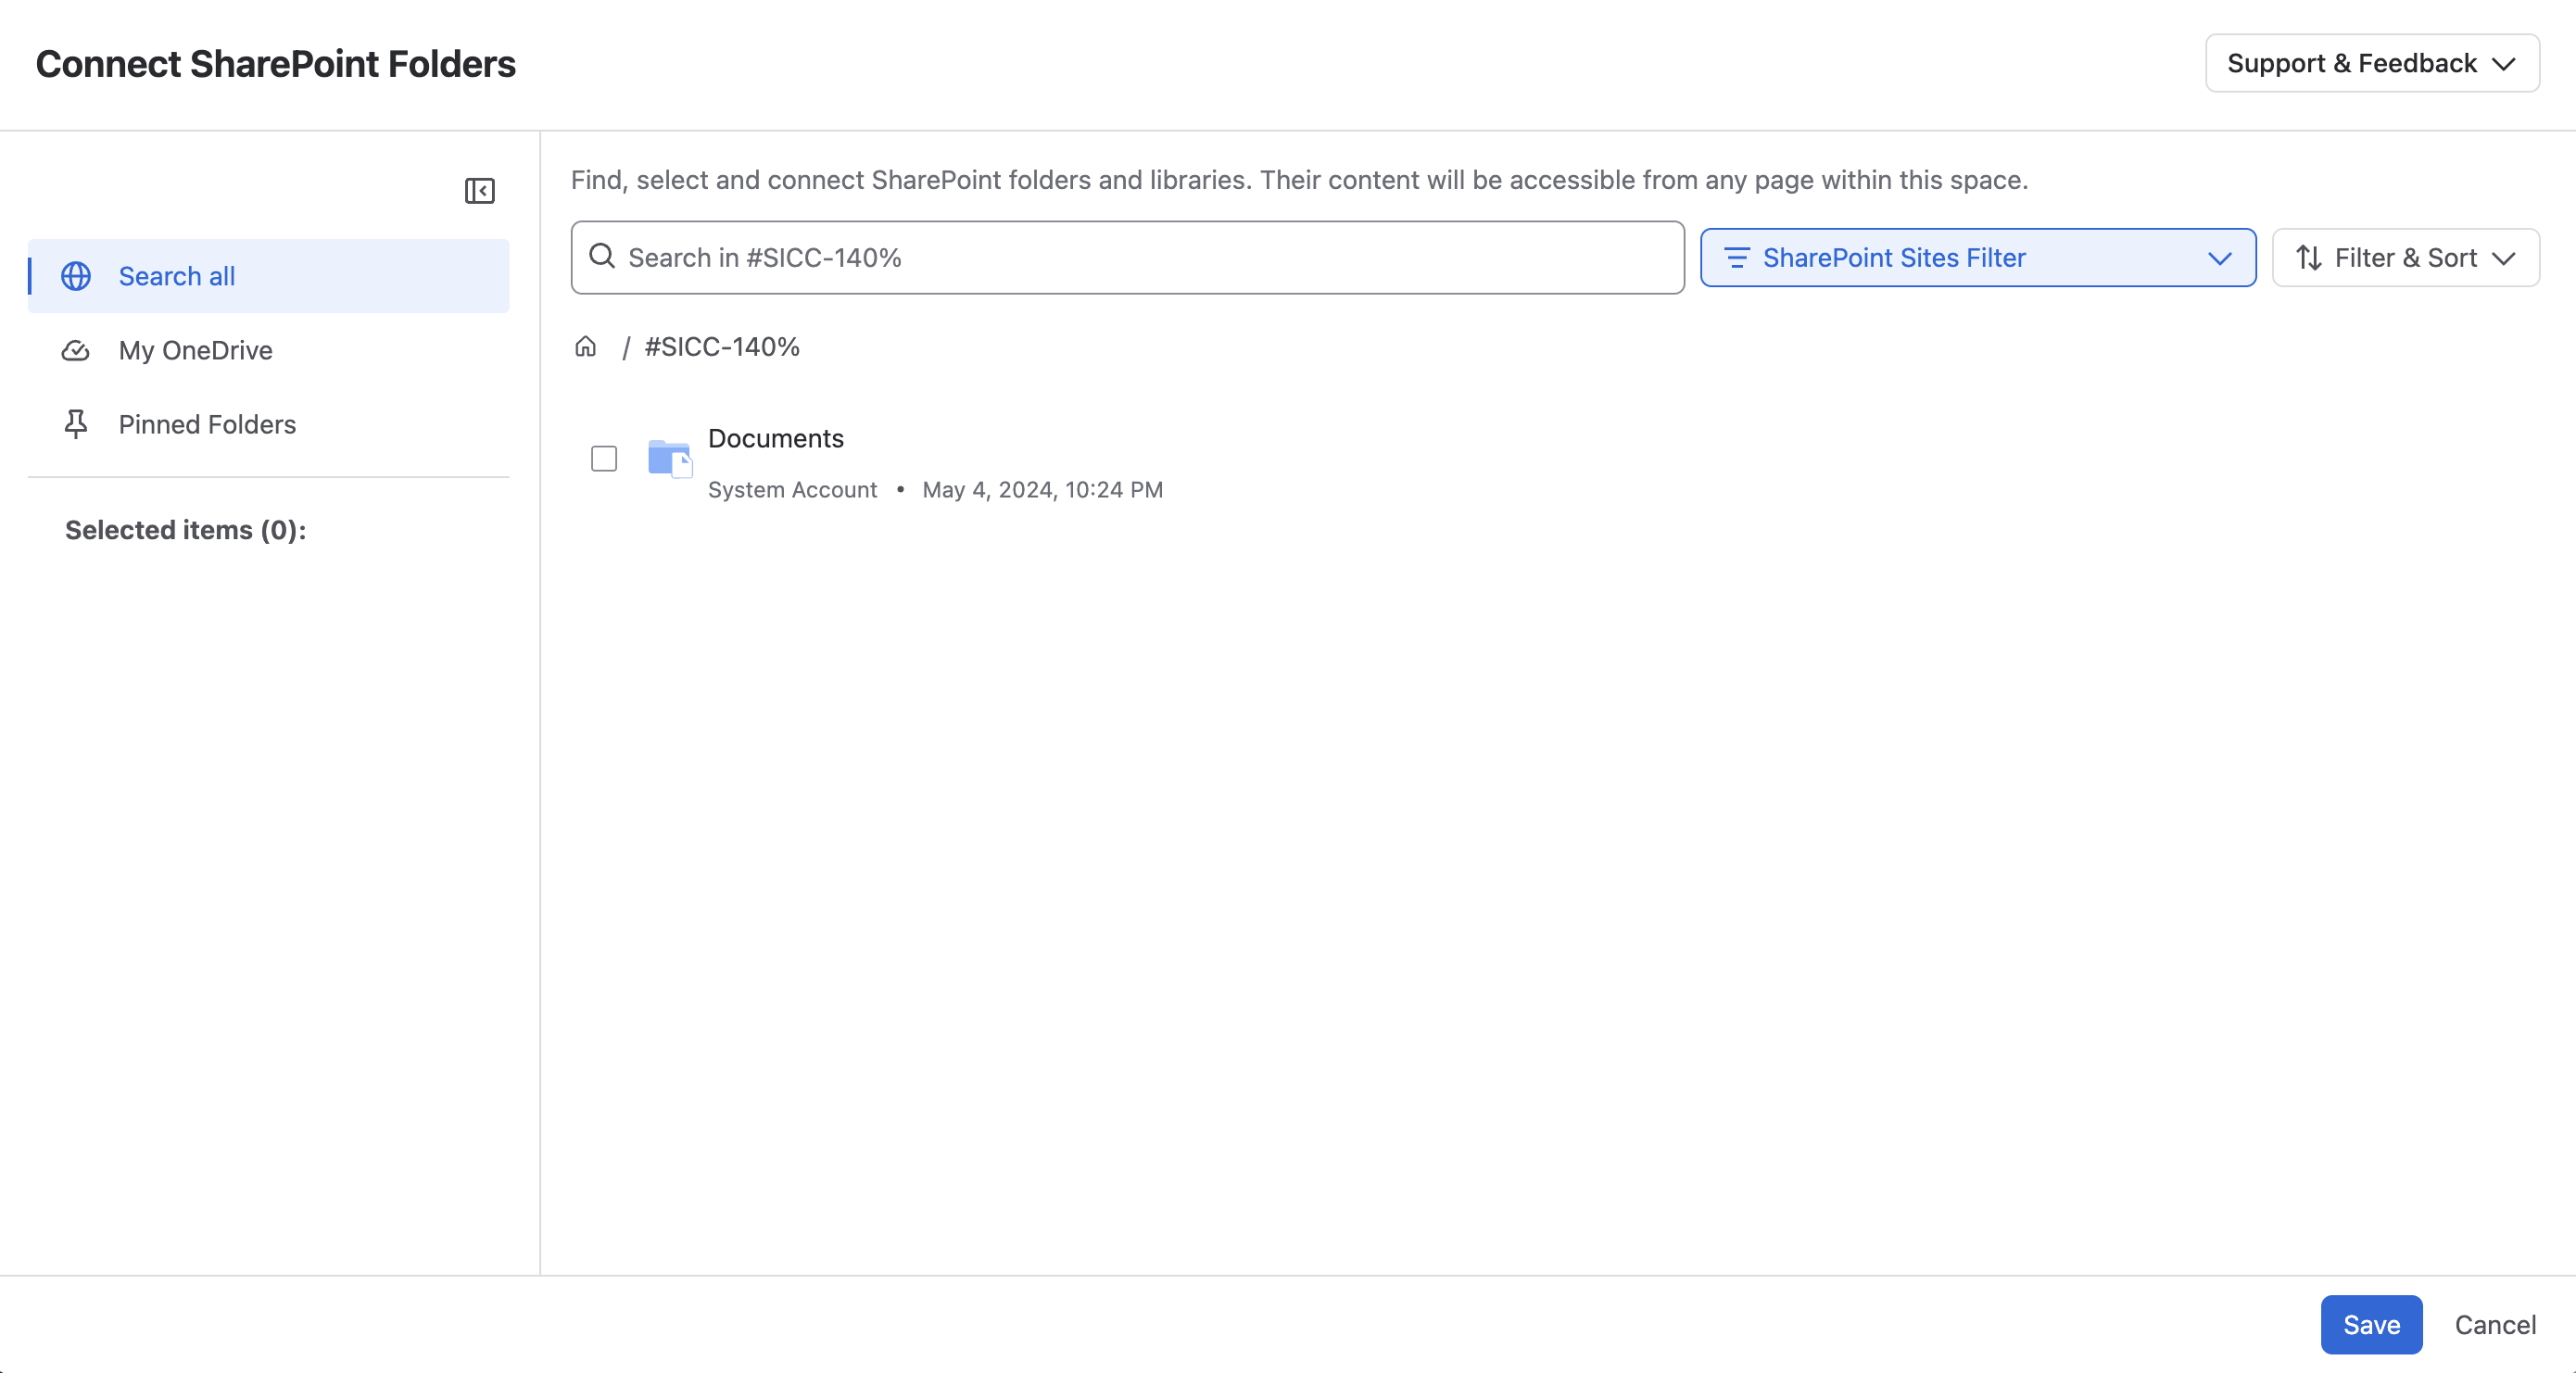Click the home breadcrumb icon
Viewport: 2576px width, 1373px height.
click(x=585, y=347)
